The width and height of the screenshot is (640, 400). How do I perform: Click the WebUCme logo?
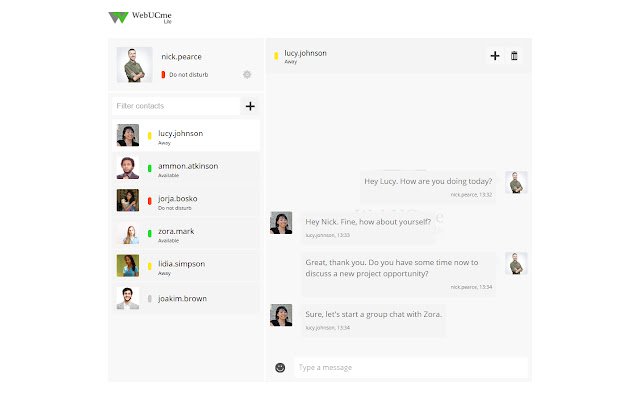(140, 17)
